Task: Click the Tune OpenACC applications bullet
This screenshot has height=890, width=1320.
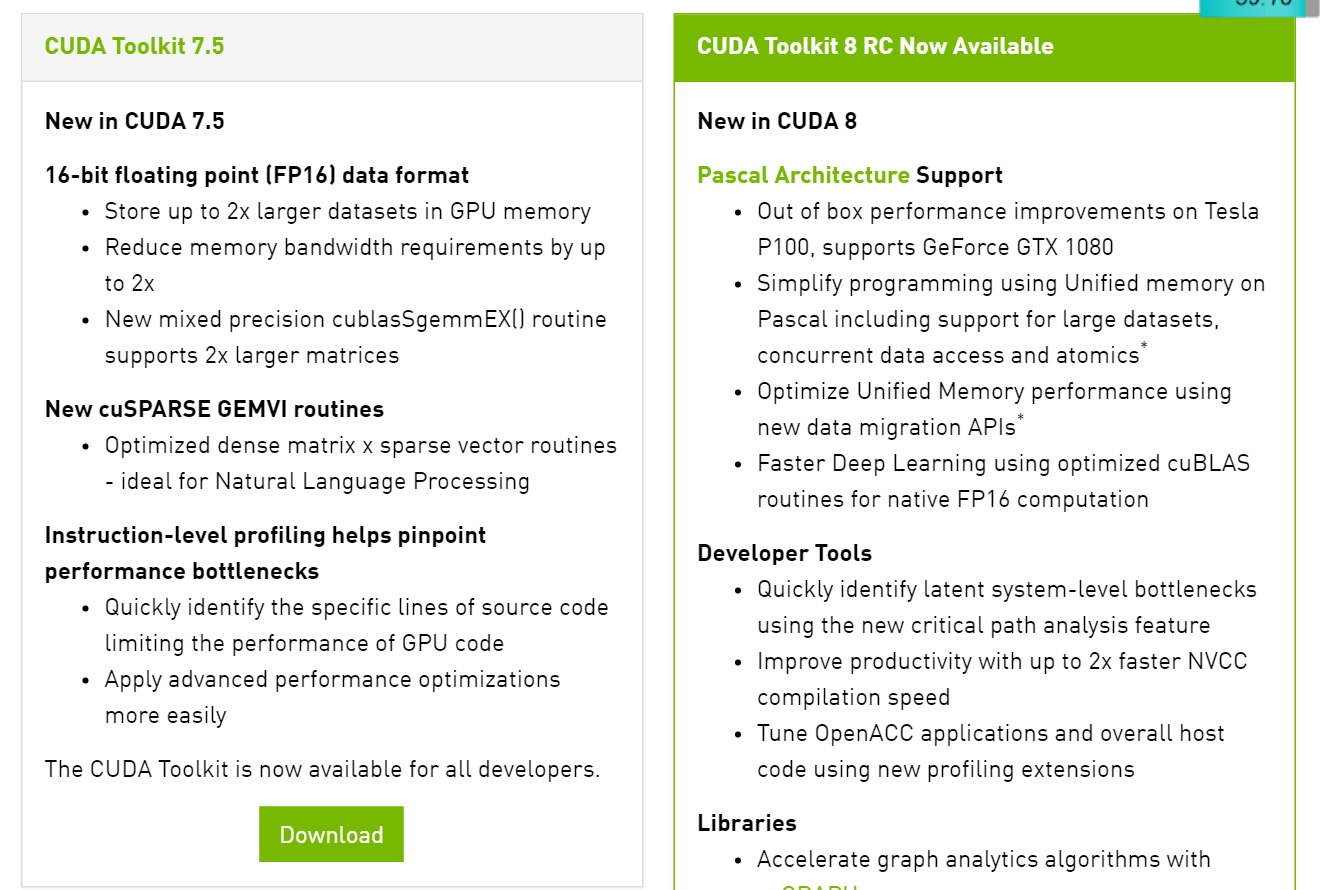Action: [x=991, y=751]
